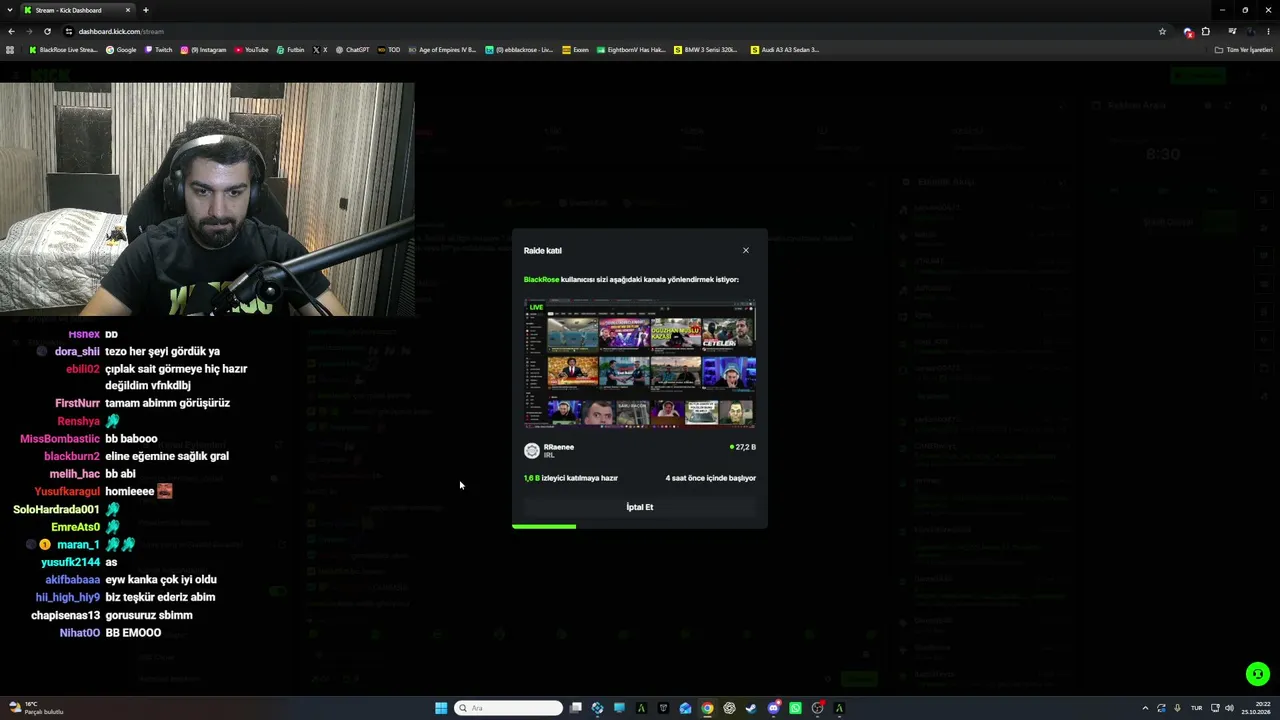Screen dimensions: 1280x720
Task: Click the TUR keyboard language indicator
Action: (1196, 708)
